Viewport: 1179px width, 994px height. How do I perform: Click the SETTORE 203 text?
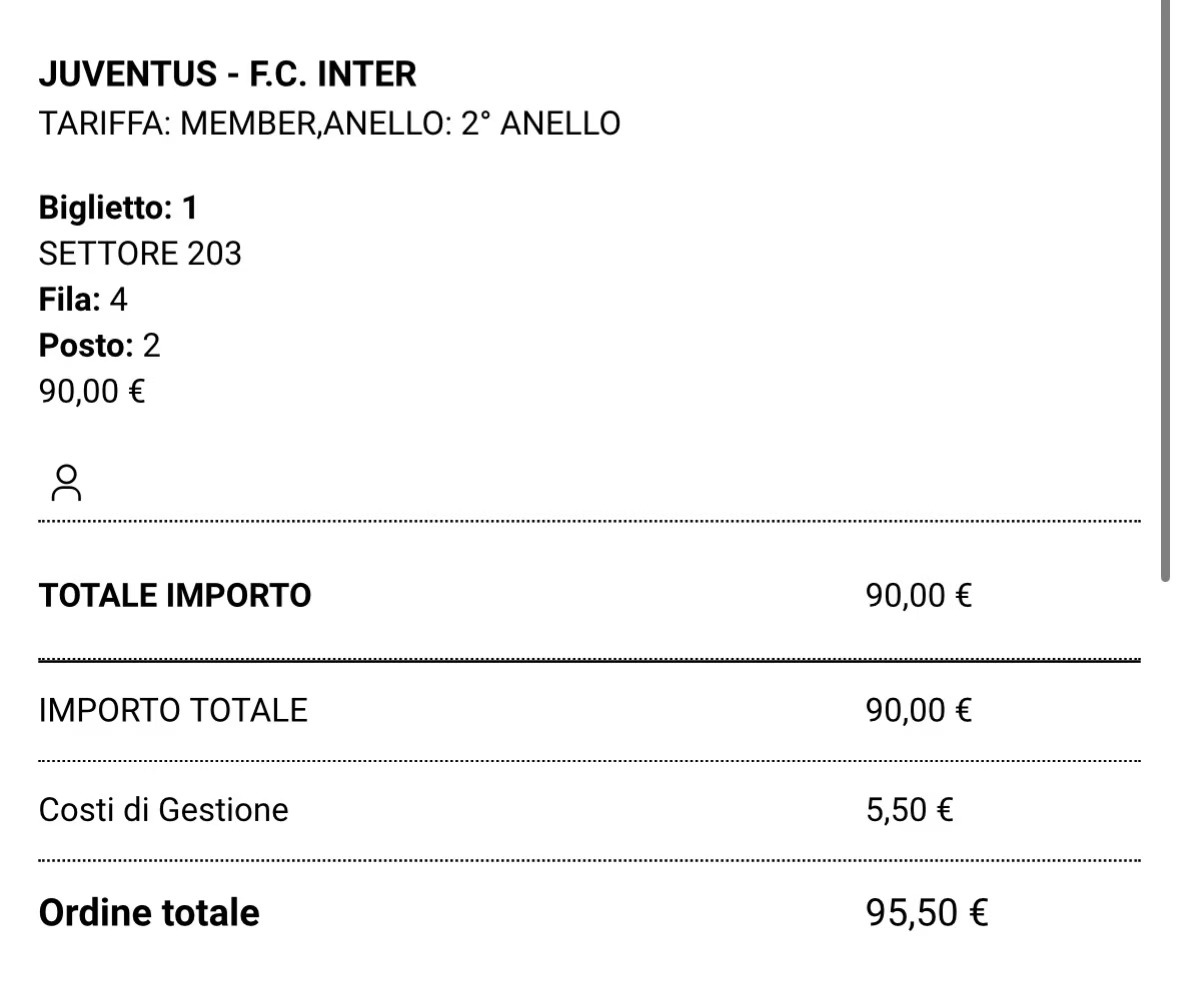click(x=140, y=253)
